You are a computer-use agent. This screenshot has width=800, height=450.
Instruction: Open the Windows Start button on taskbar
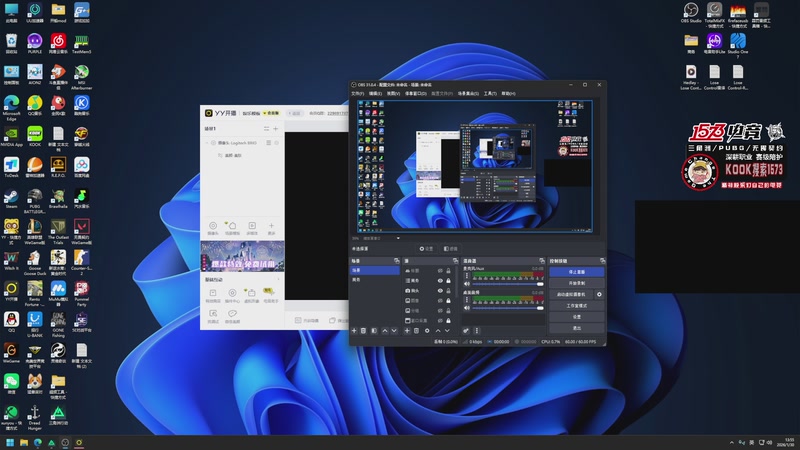tap(10, 442)
